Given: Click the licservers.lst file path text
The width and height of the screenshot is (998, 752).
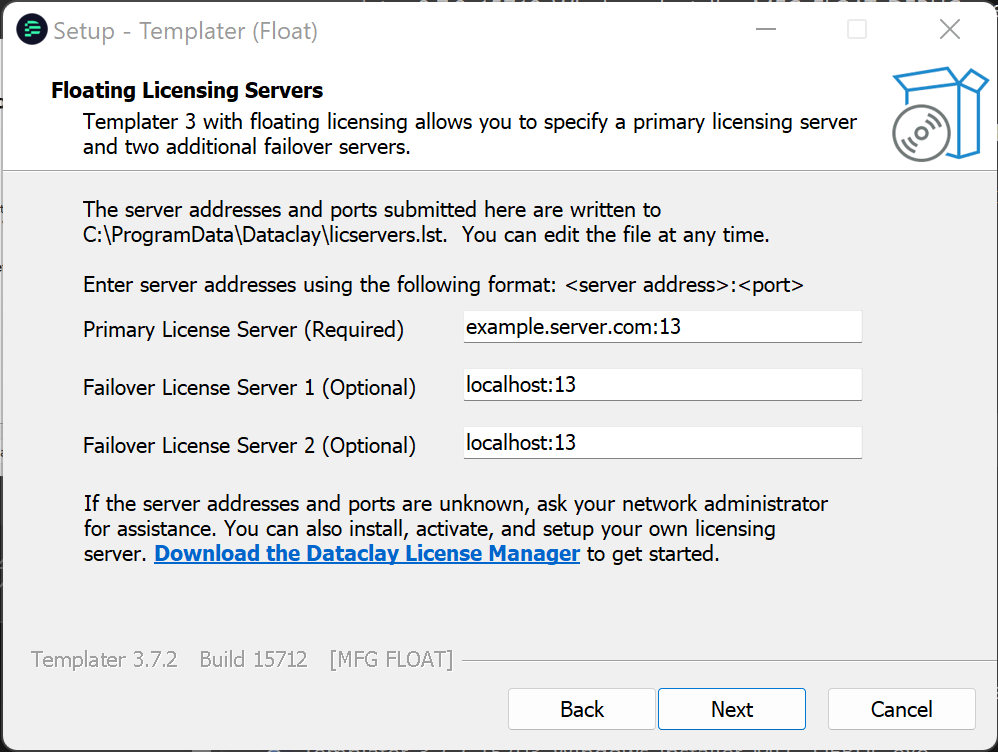Looking at the screenshot, I should (x=265, y=235).
